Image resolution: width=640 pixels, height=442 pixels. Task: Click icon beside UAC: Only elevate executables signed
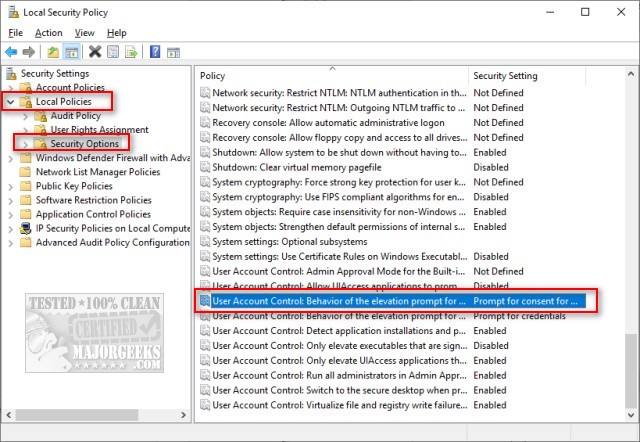(x=205, y=346)
